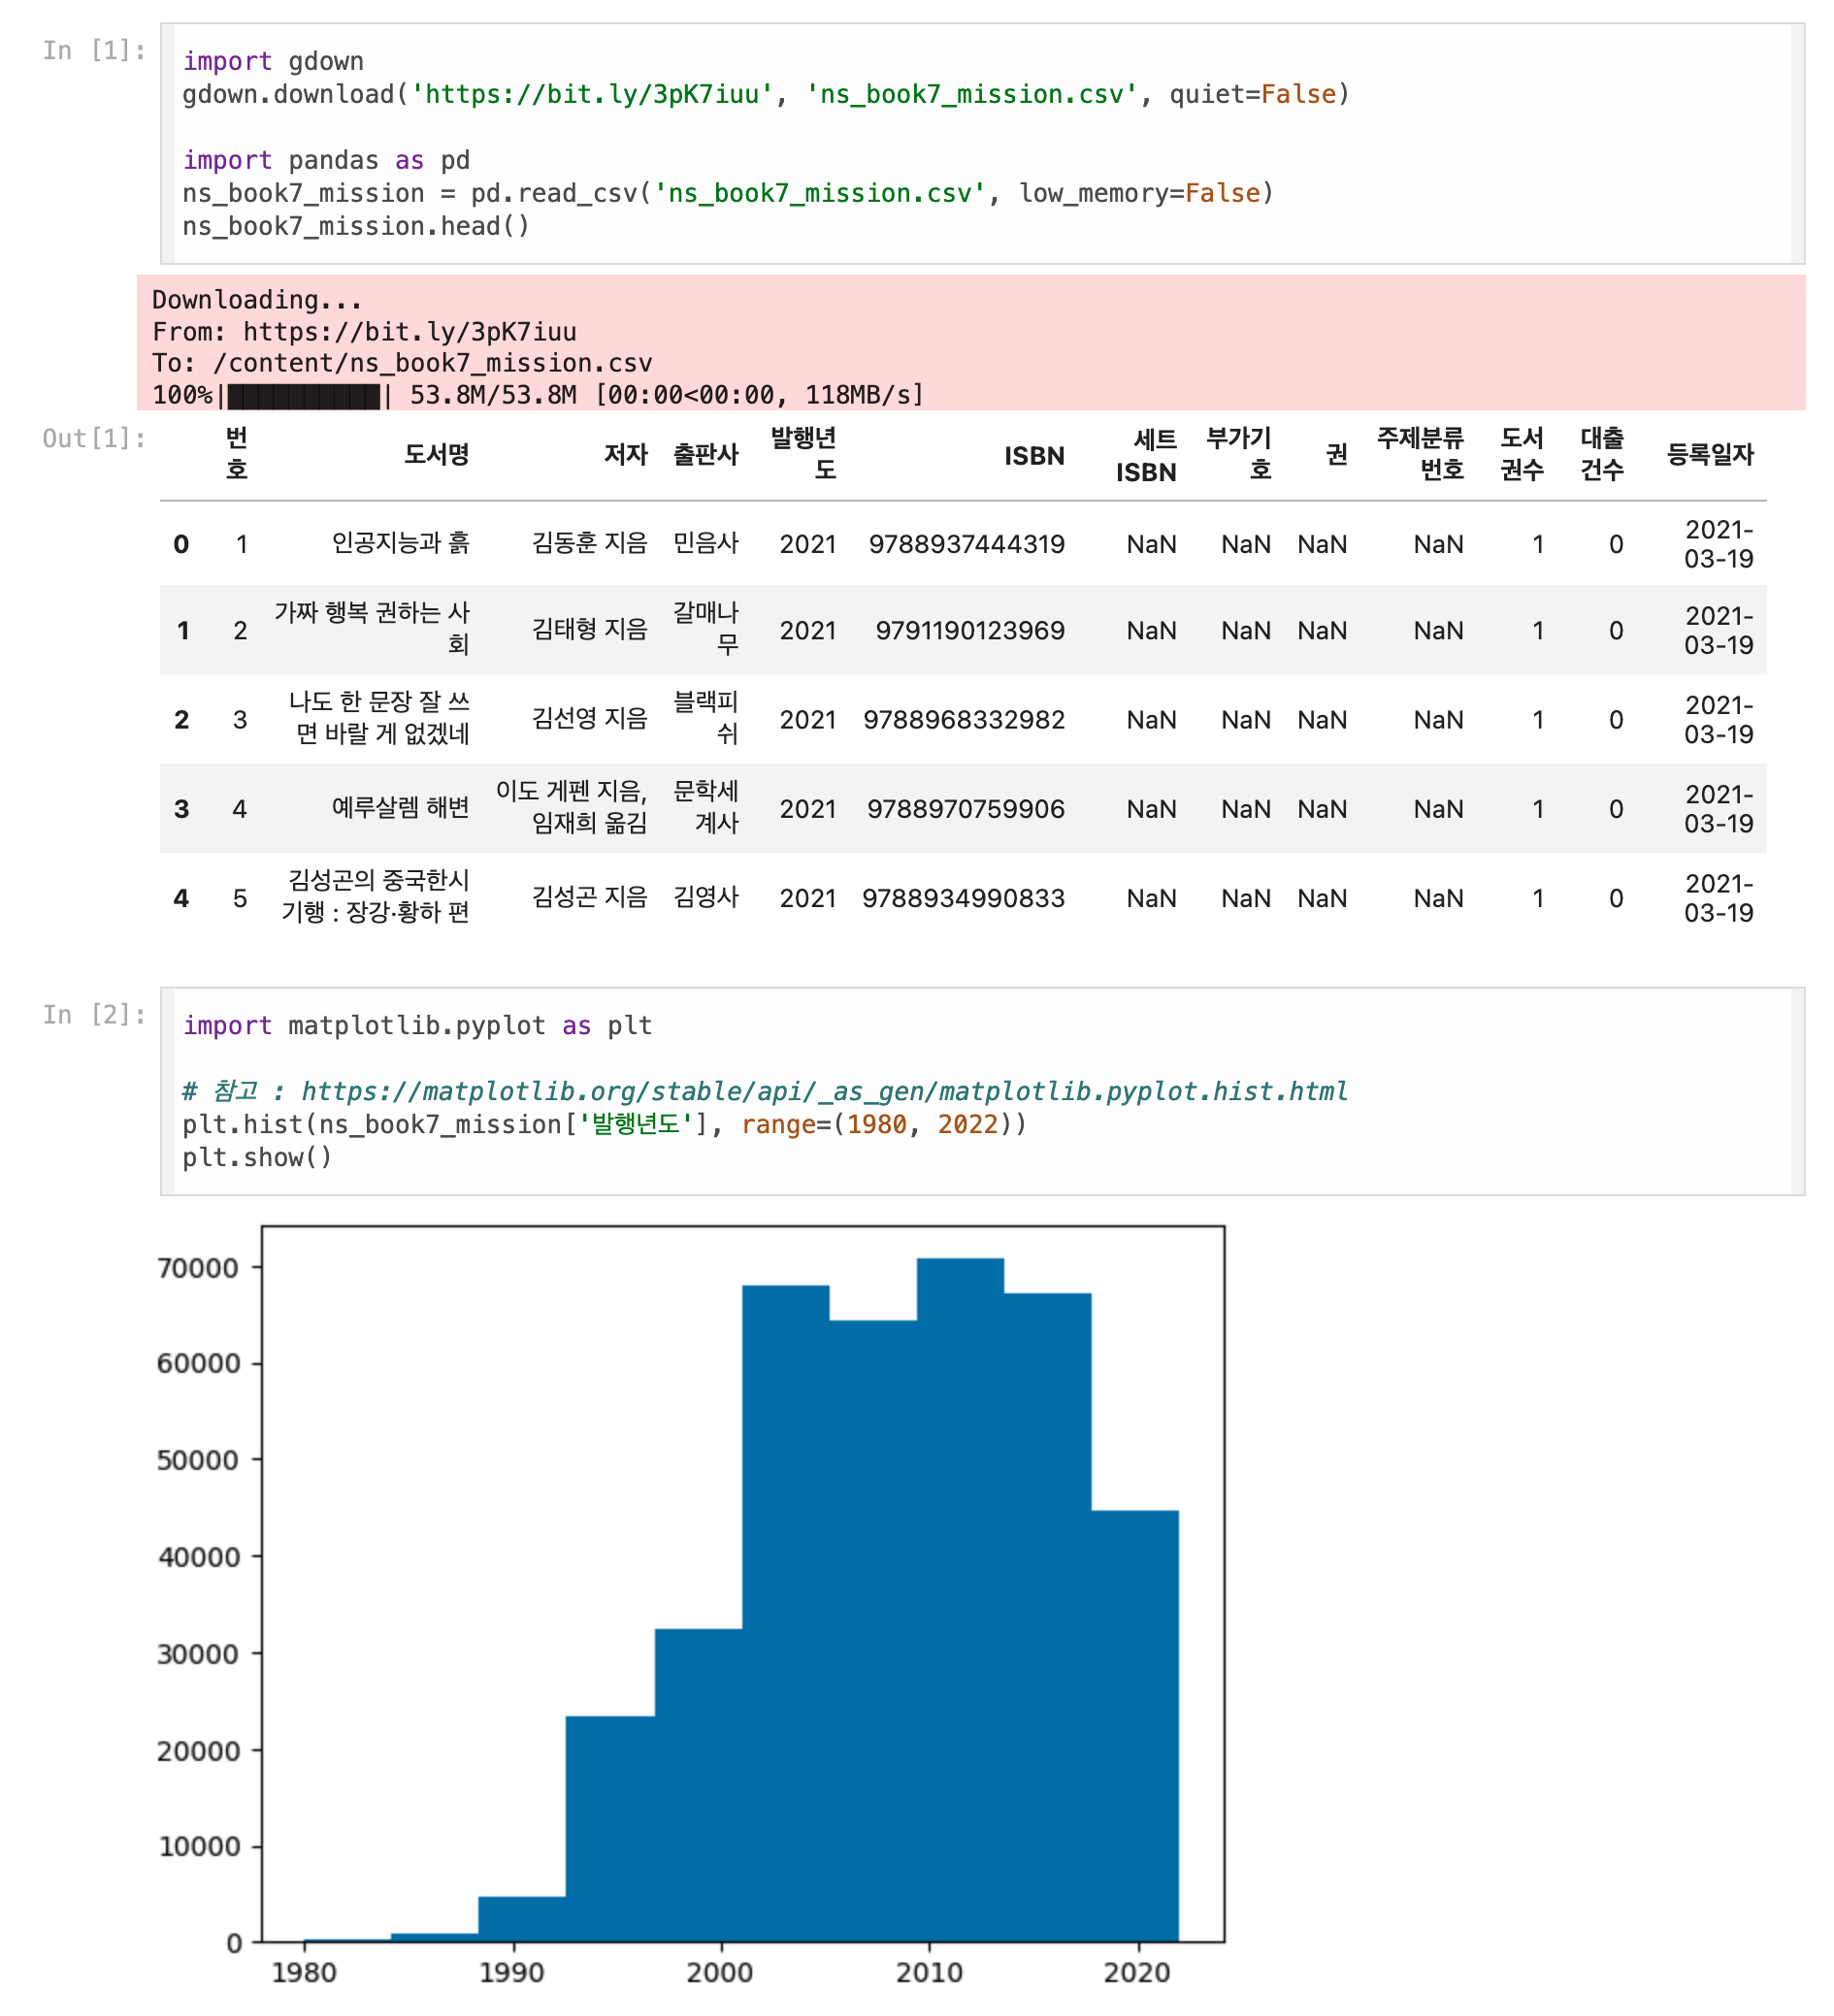The image size is (1834, 2016).
Task: Click the '발행년도' column header
Action: (x=803, y=453)
